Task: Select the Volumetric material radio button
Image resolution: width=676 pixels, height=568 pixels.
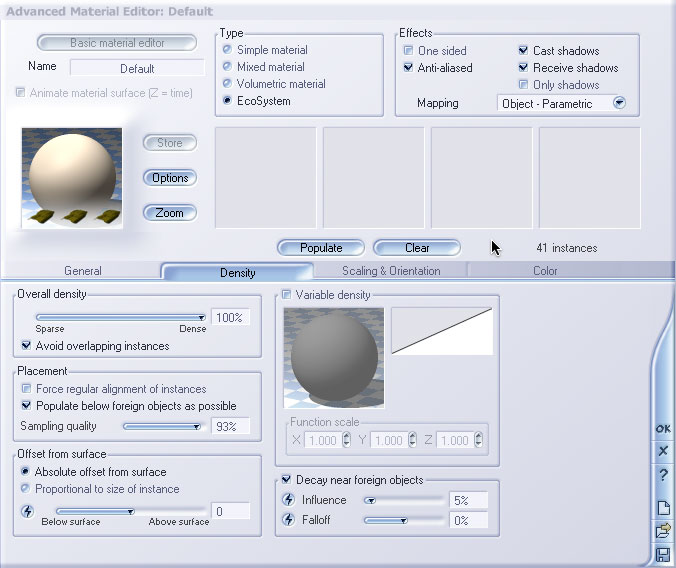Action: [227, 84]
